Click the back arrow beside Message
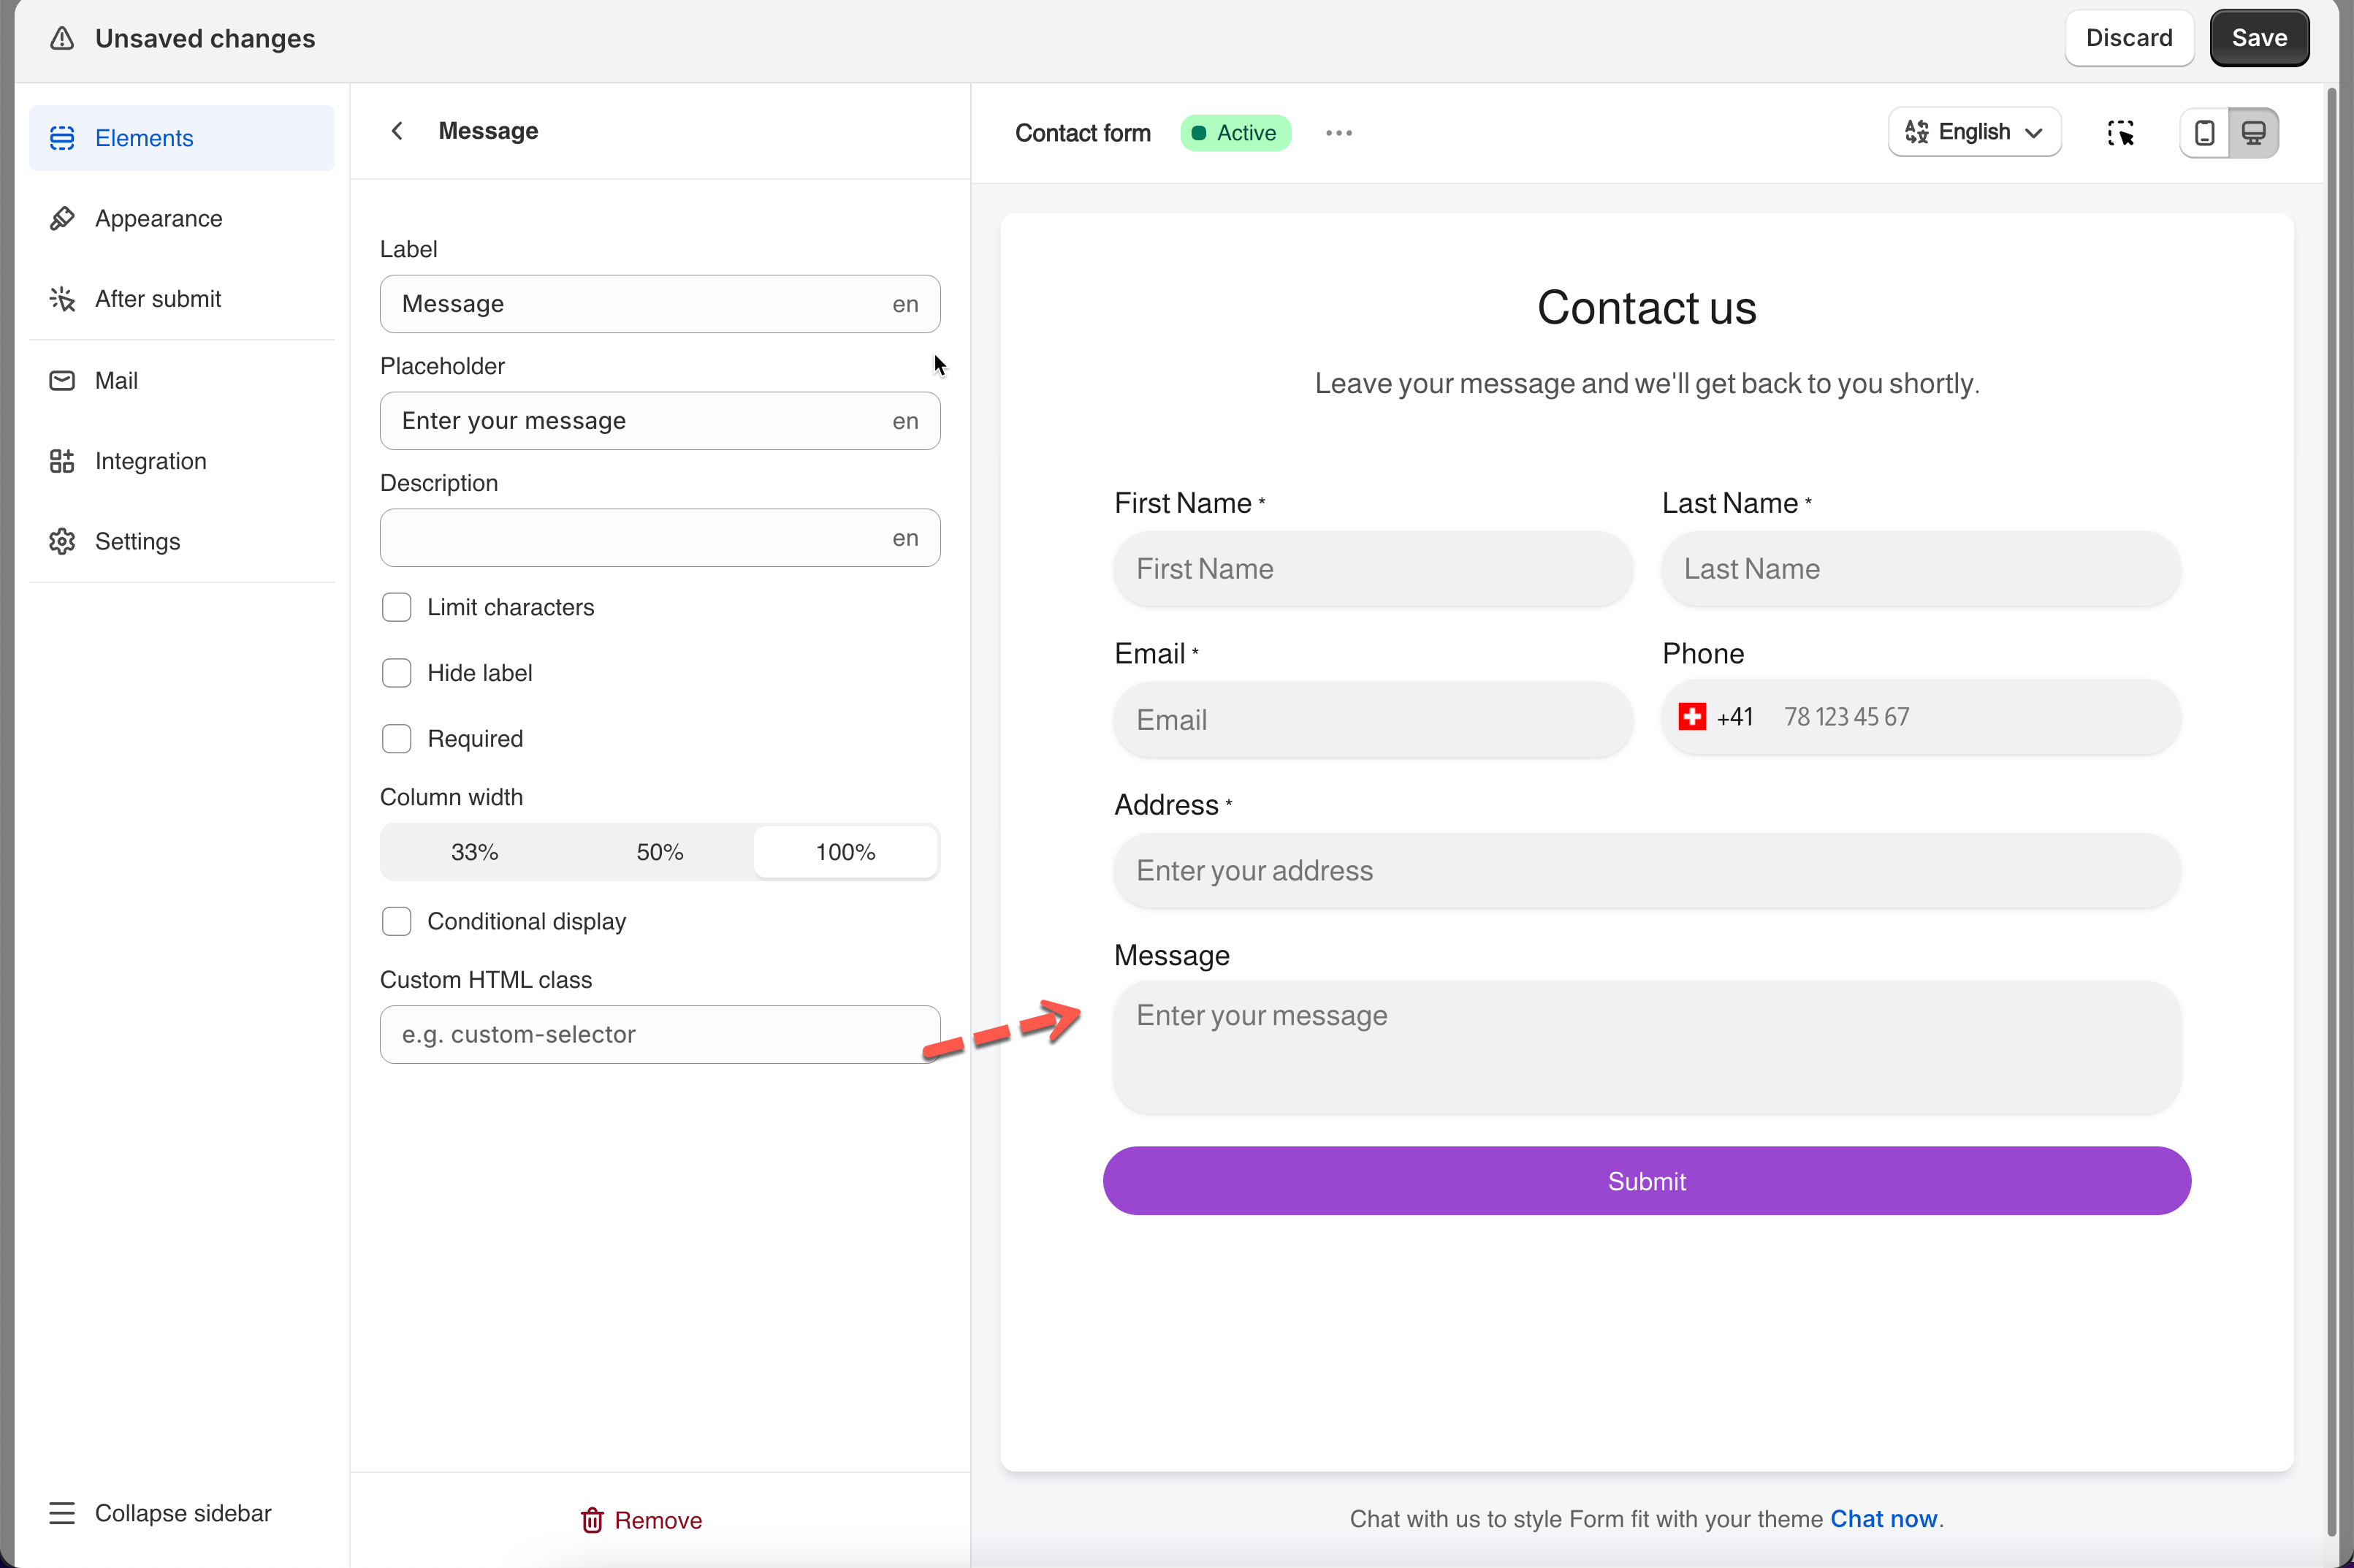Viewport: 2354px width, 1568px height. [x=397, y=131]
